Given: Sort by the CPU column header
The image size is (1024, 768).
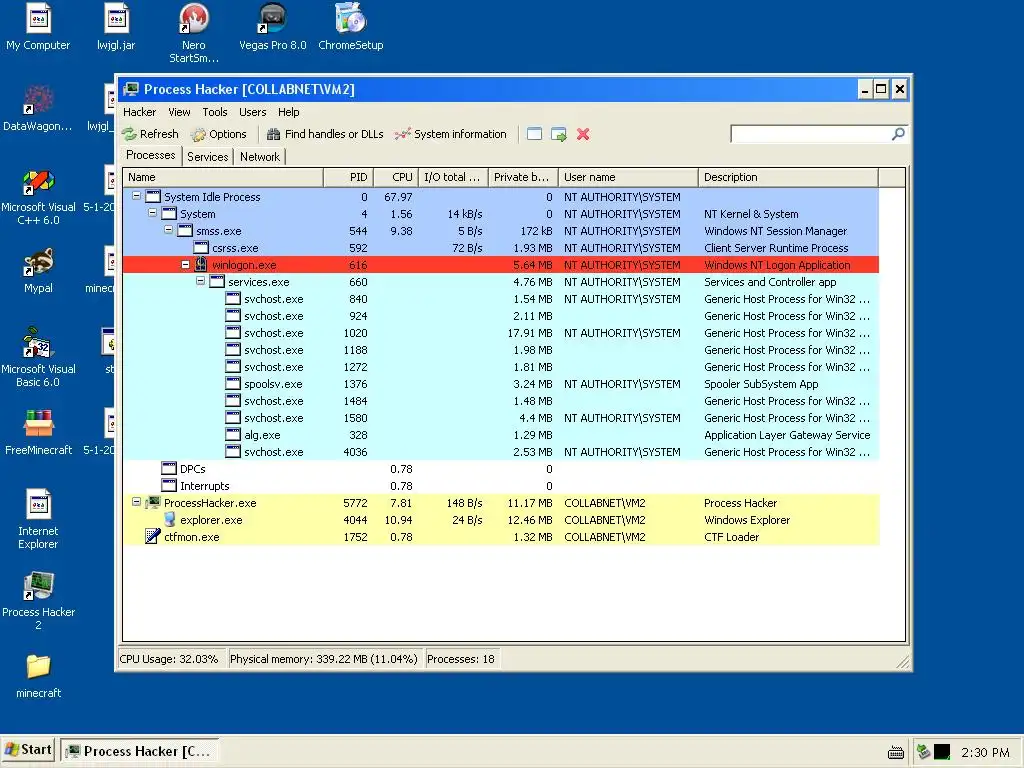Looking at the screenshot, I should [x=396, y=177].
